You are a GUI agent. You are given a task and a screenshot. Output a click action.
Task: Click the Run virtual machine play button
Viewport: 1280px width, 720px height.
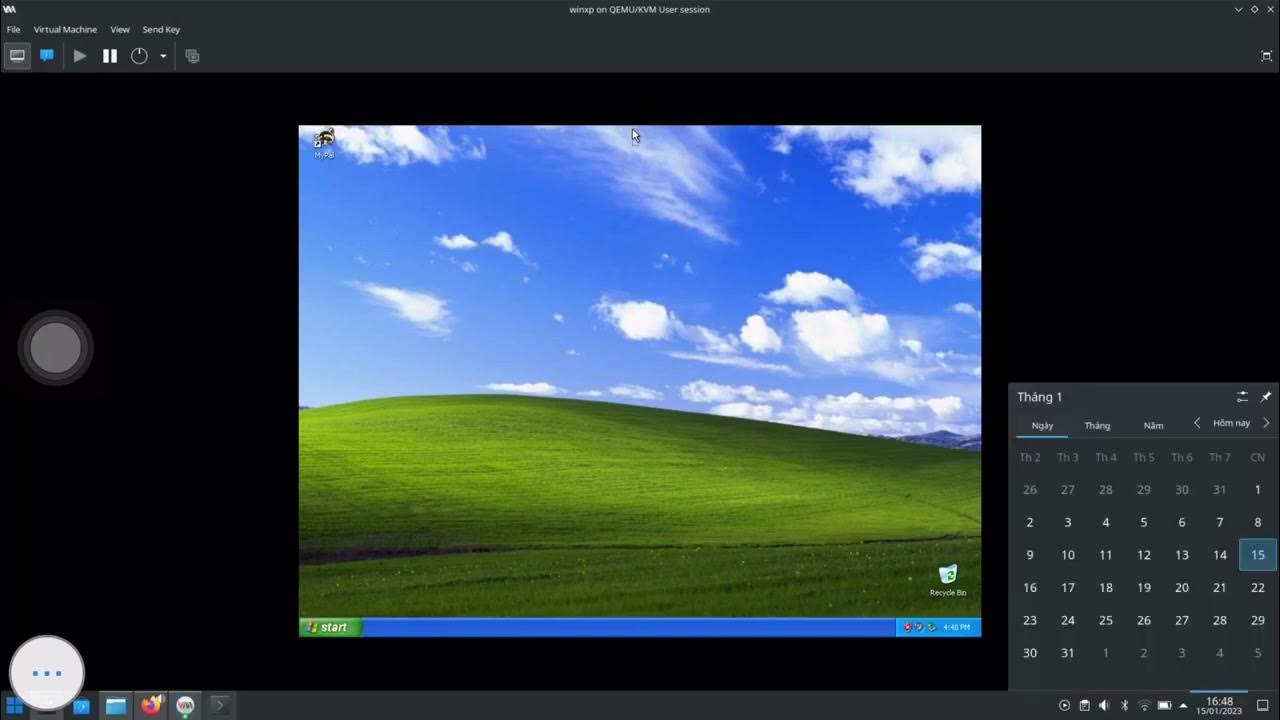[80, 56]
